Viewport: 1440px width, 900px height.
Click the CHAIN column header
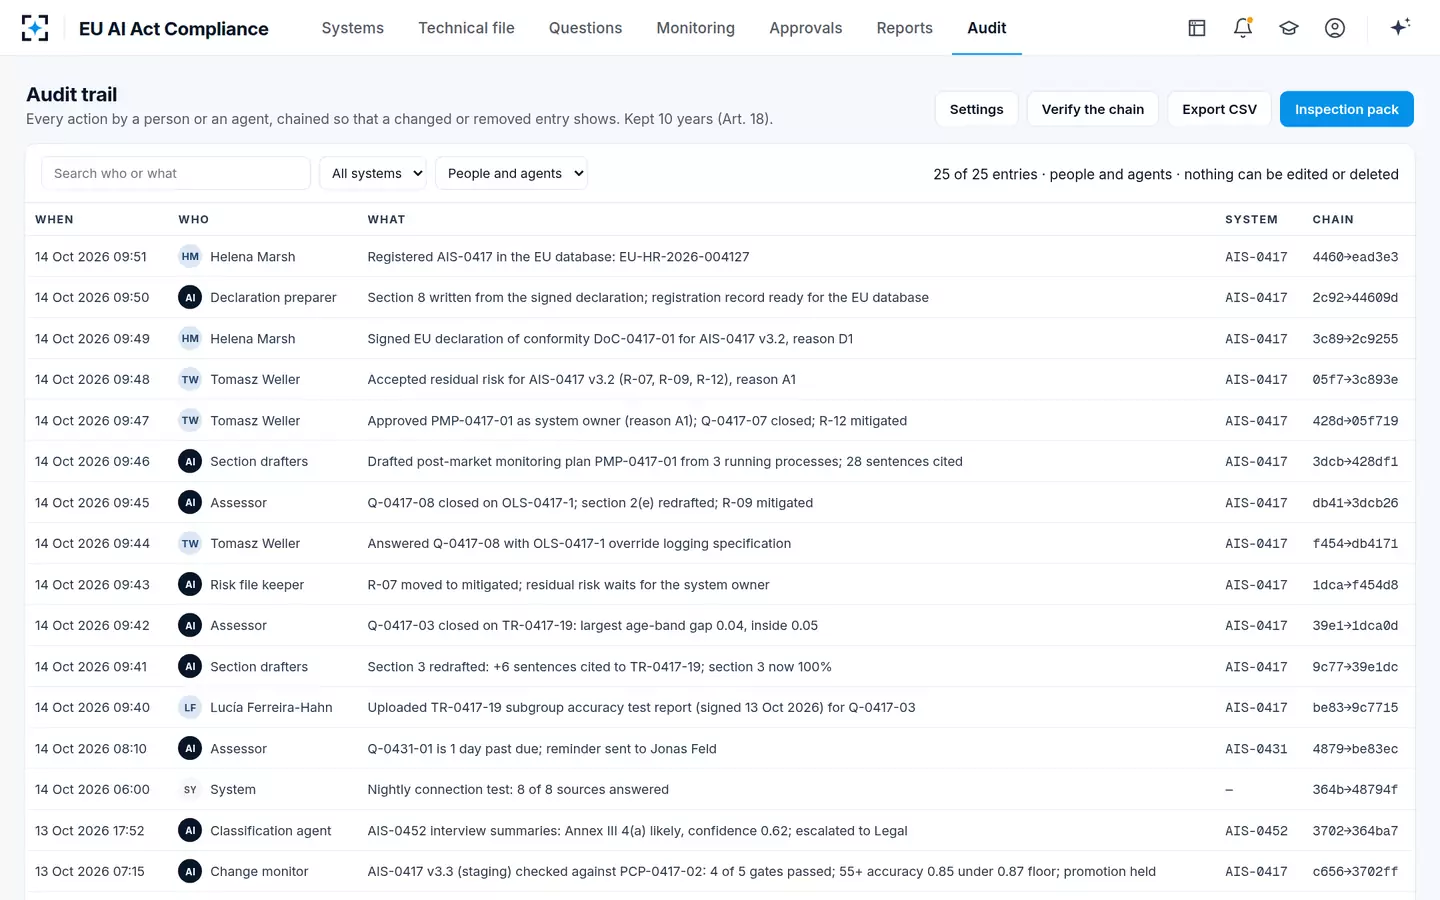1333,220
